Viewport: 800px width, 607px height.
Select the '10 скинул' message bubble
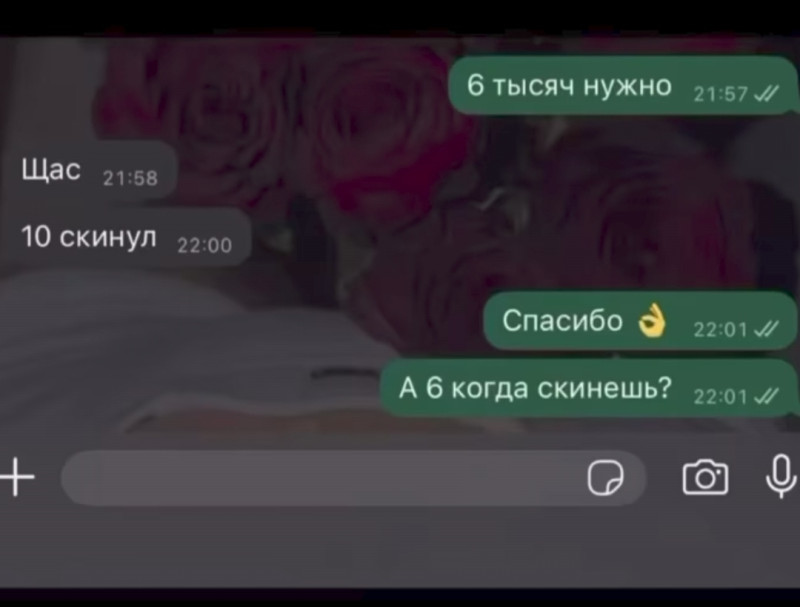coord(126,237)
